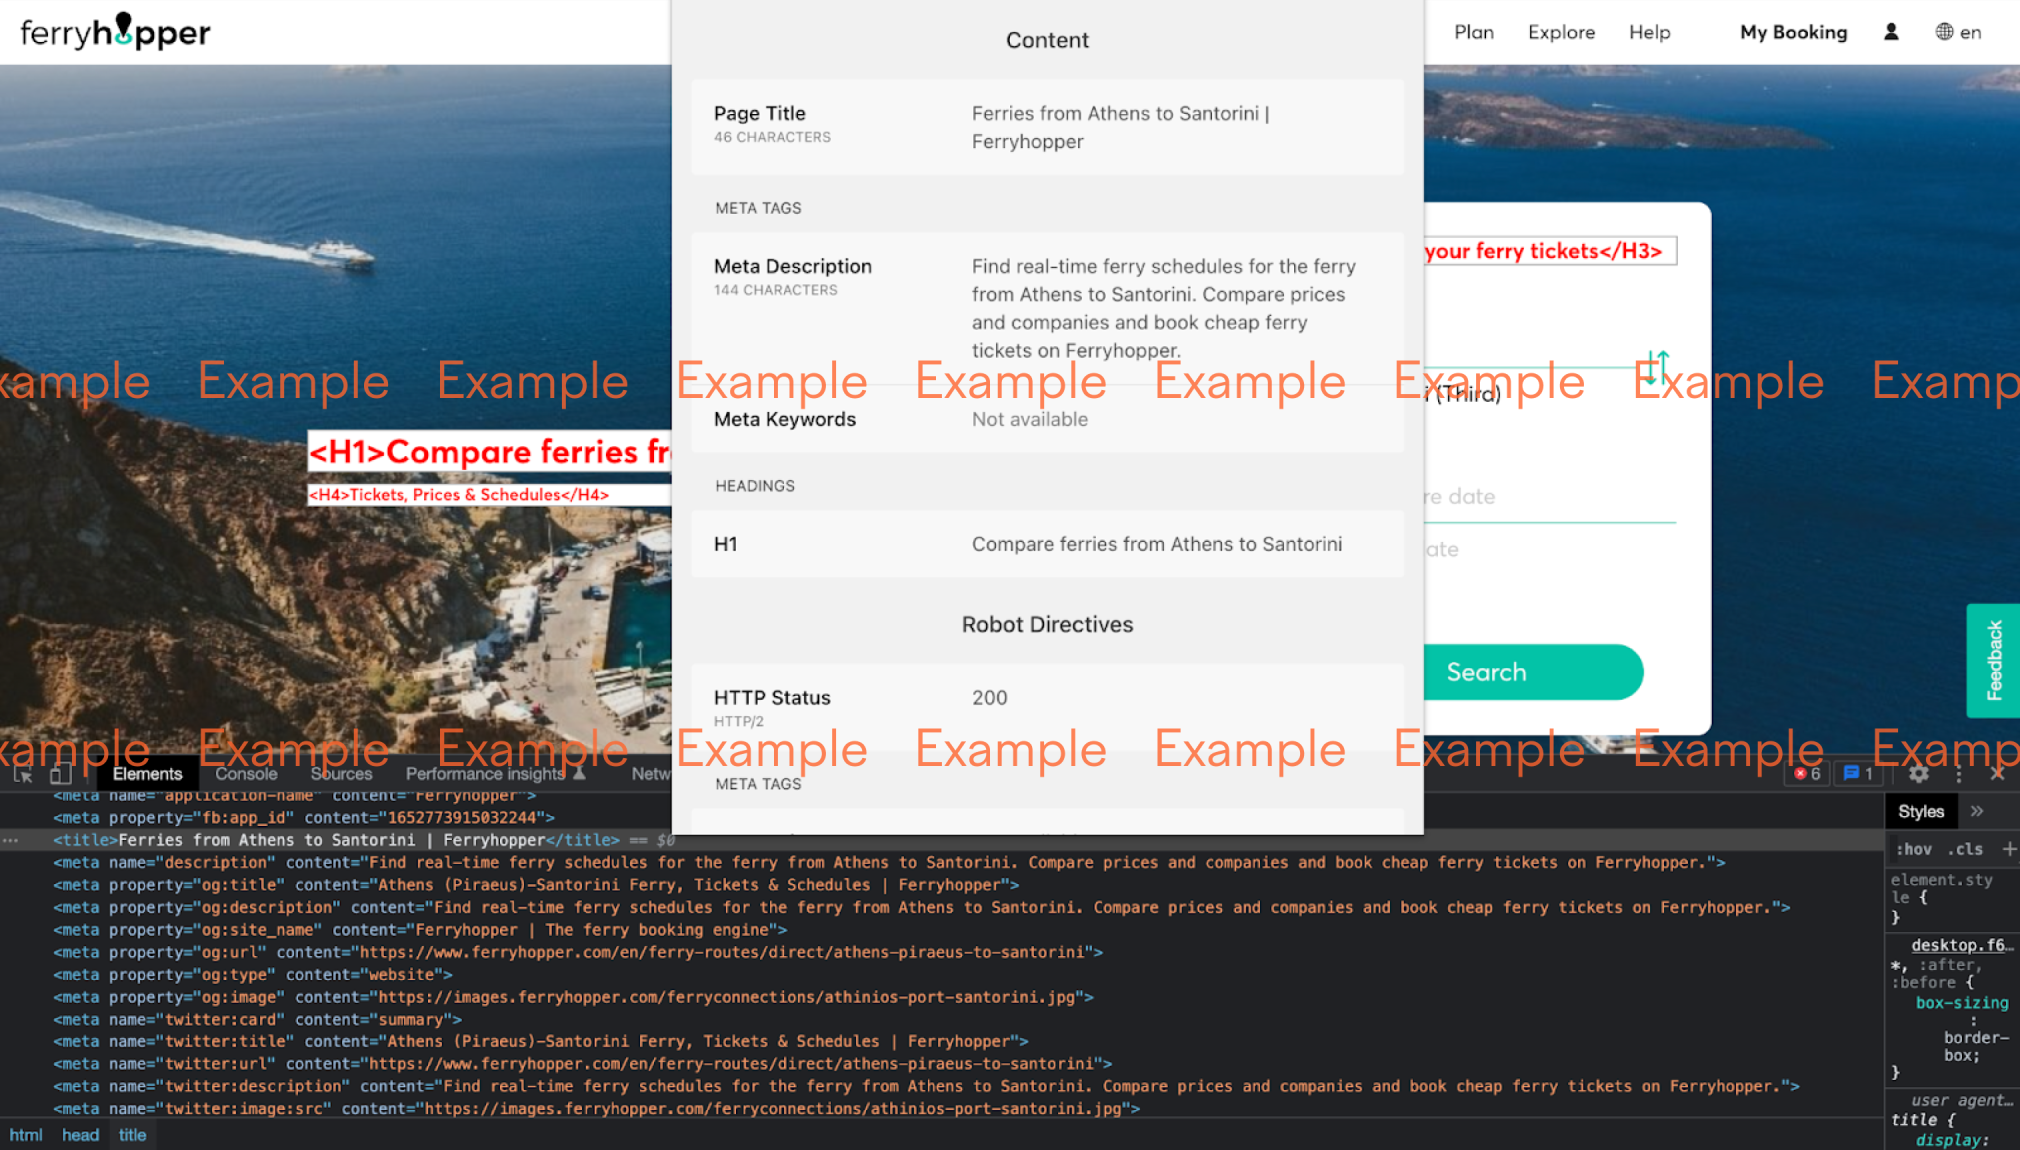Viewport: 2020px width, 1150px height.
Task: Click the language/globe icon
Action: (1944, 32)
